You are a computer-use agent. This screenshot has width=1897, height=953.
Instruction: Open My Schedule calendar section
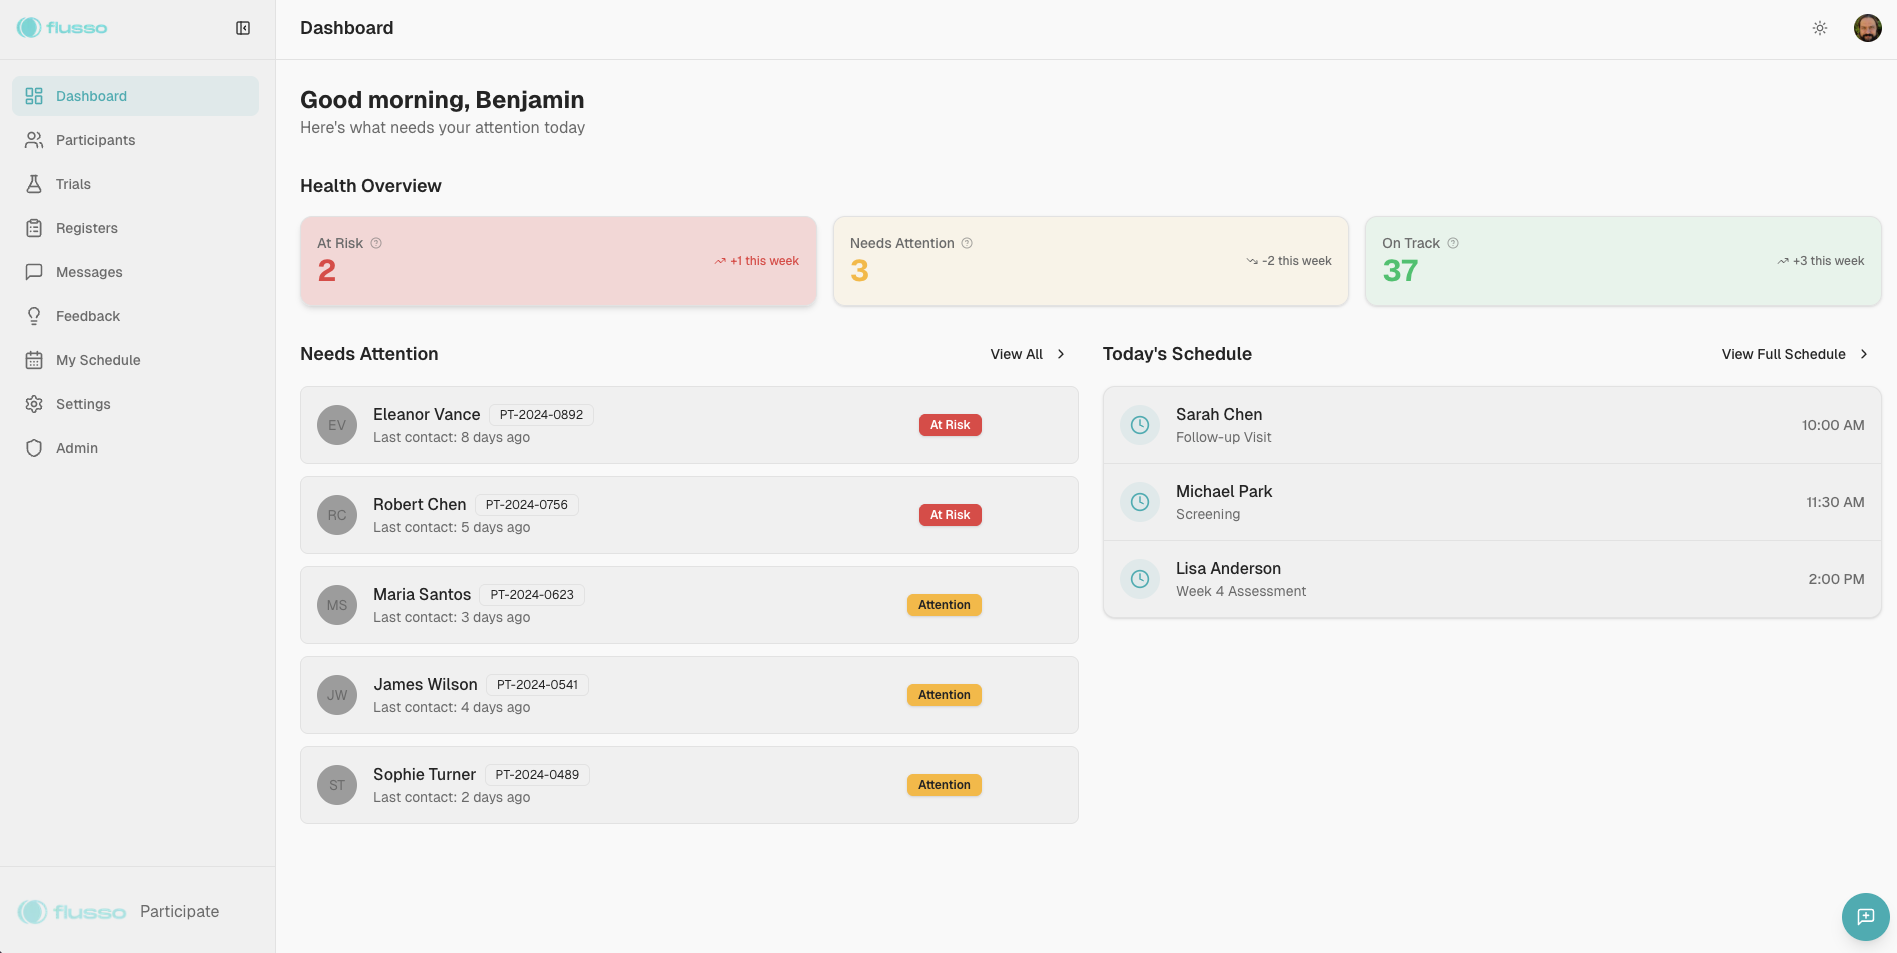(98, 359)
